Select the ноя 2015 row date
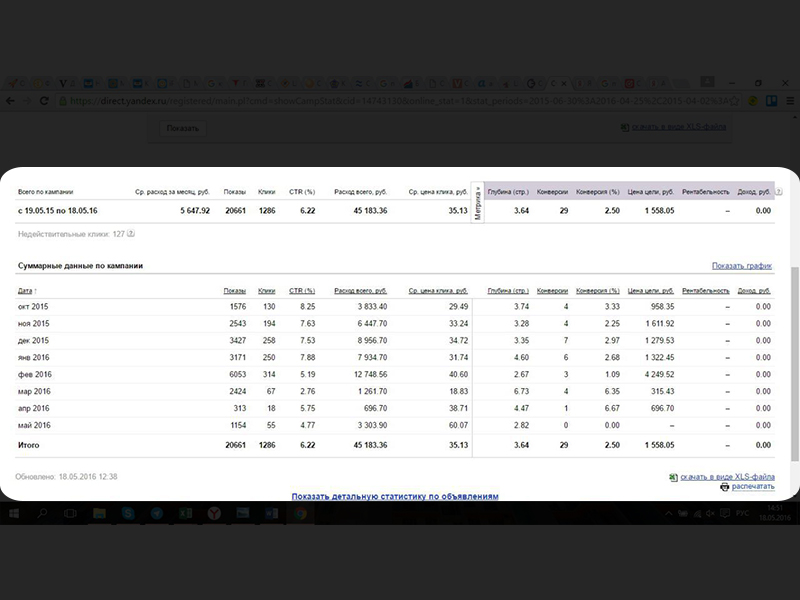The height and width of the screenshot is (600, 800). pyautogui.click(x=33, y=323)
